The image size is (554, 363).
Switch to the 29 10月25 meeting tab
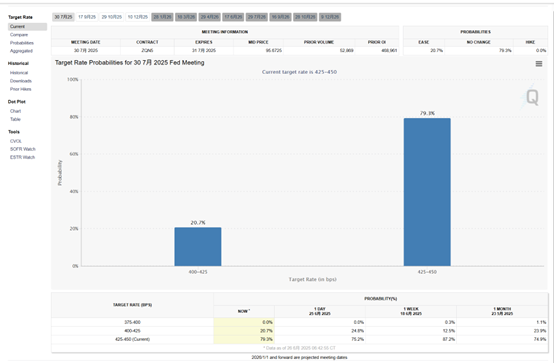(112, 17)
